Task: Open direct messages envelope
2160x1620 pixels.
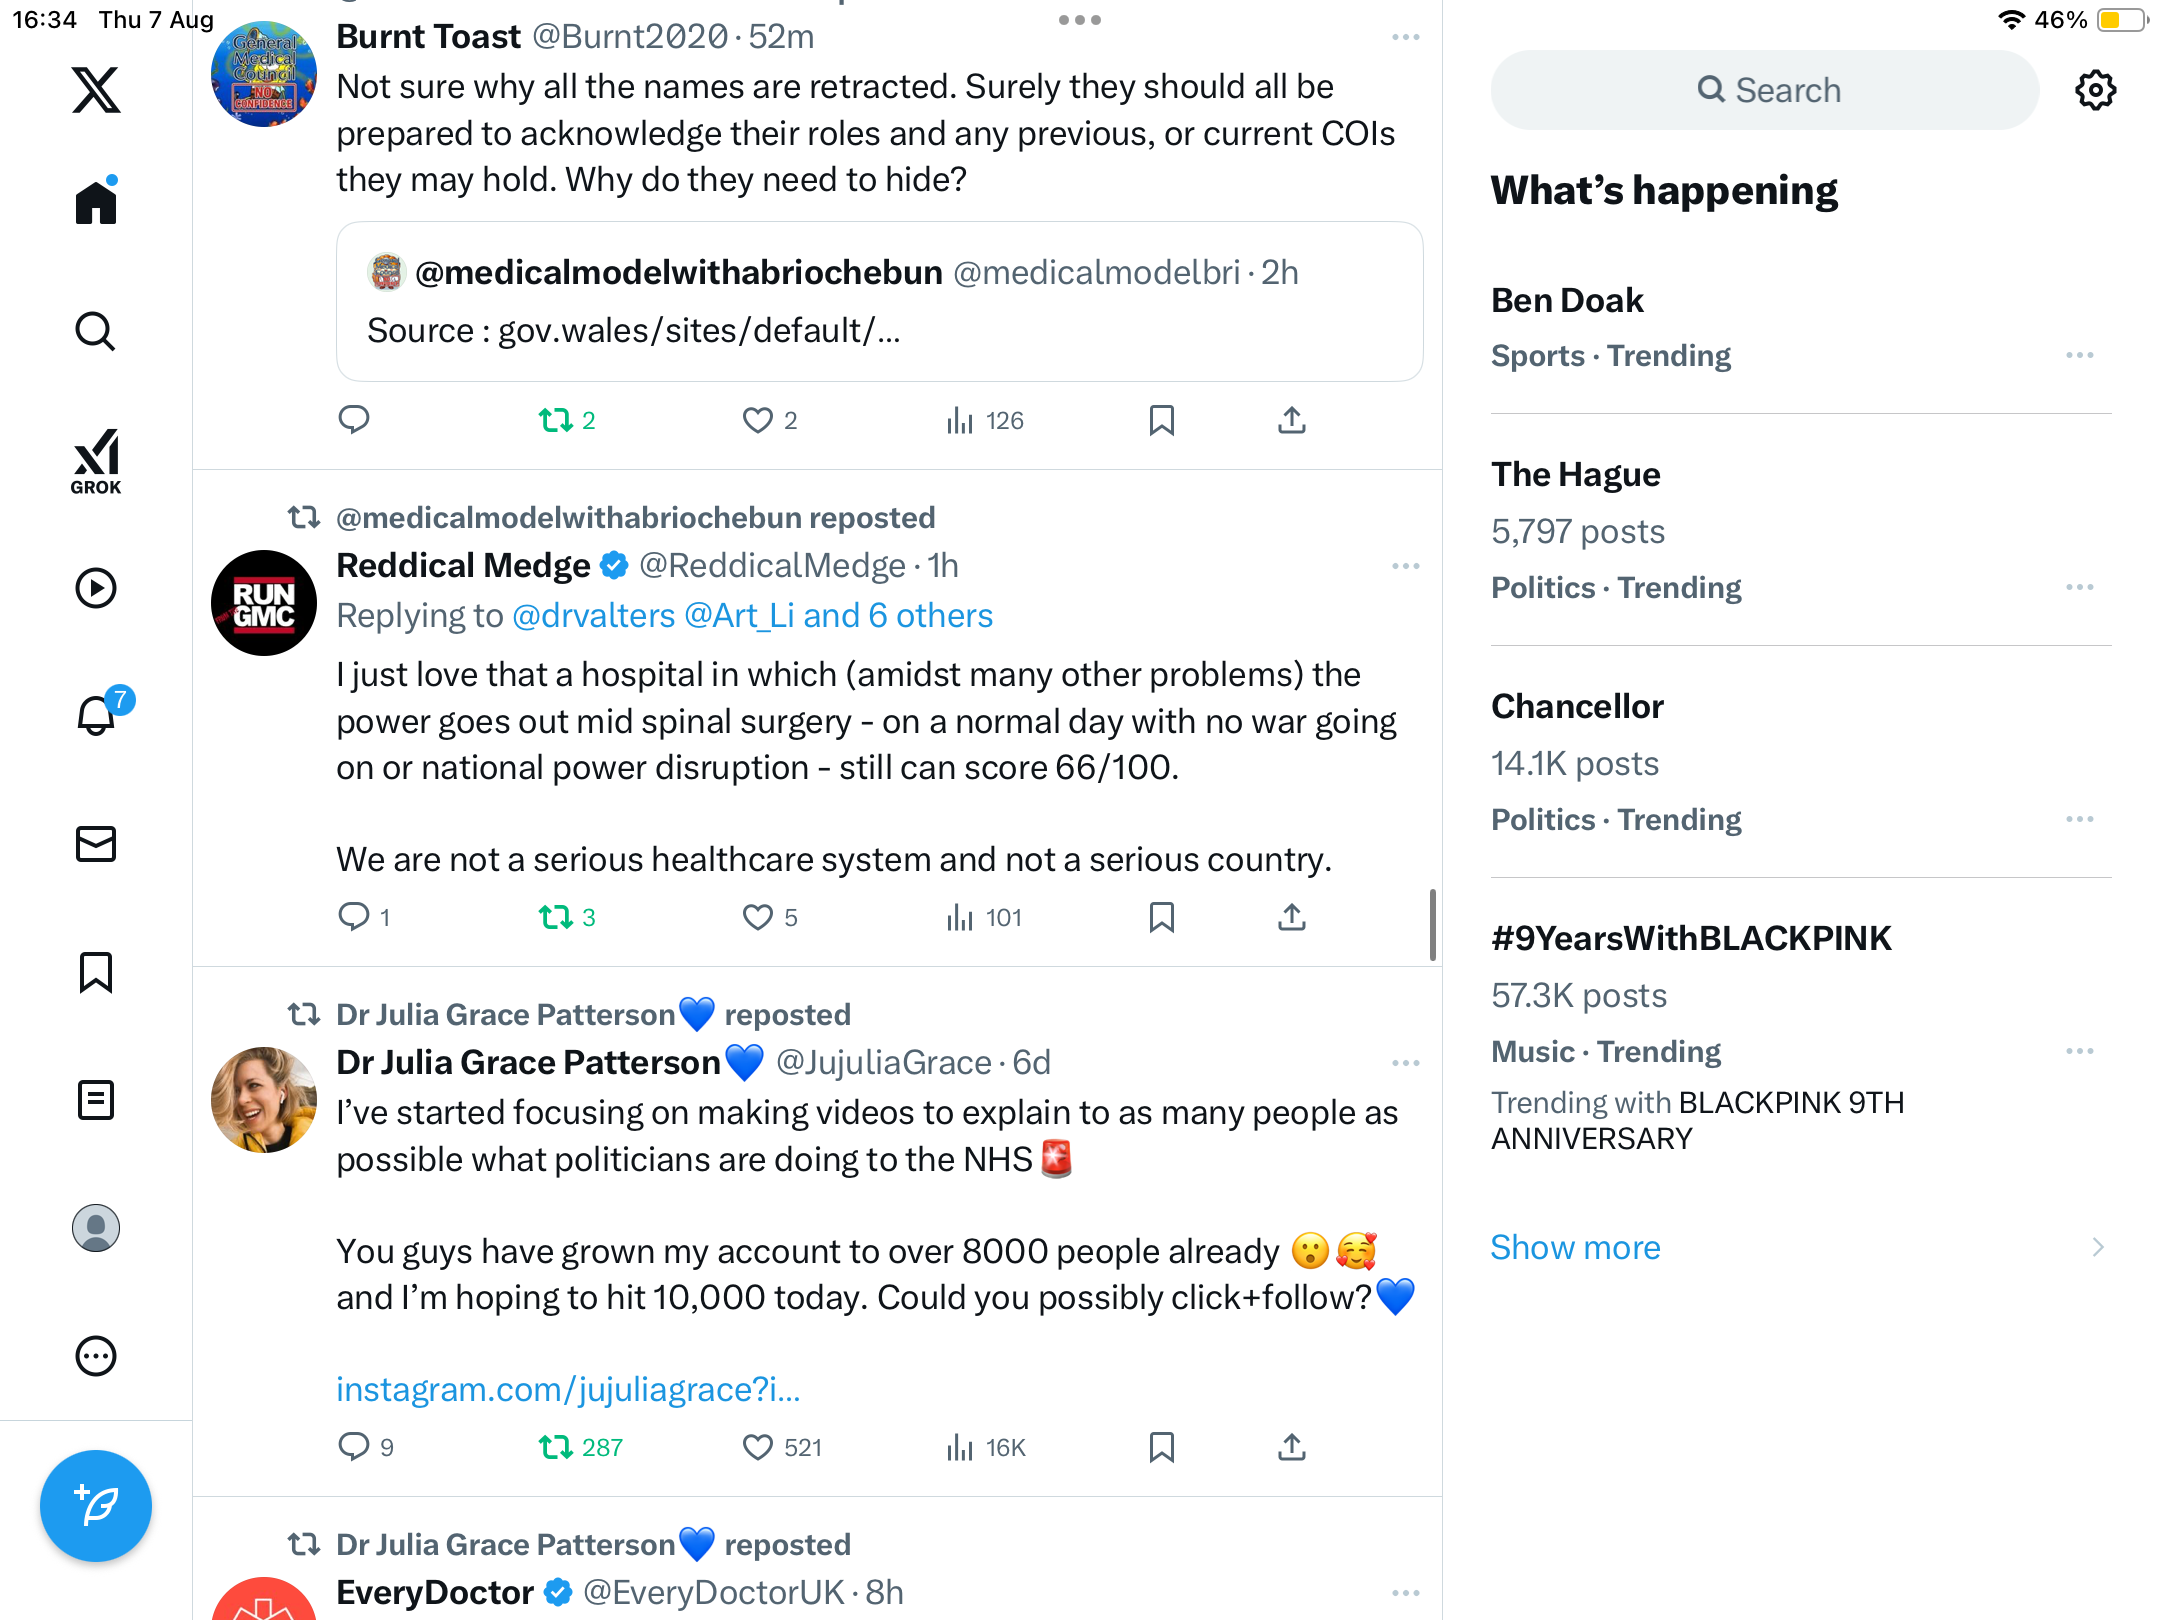Action: (96, 844)
